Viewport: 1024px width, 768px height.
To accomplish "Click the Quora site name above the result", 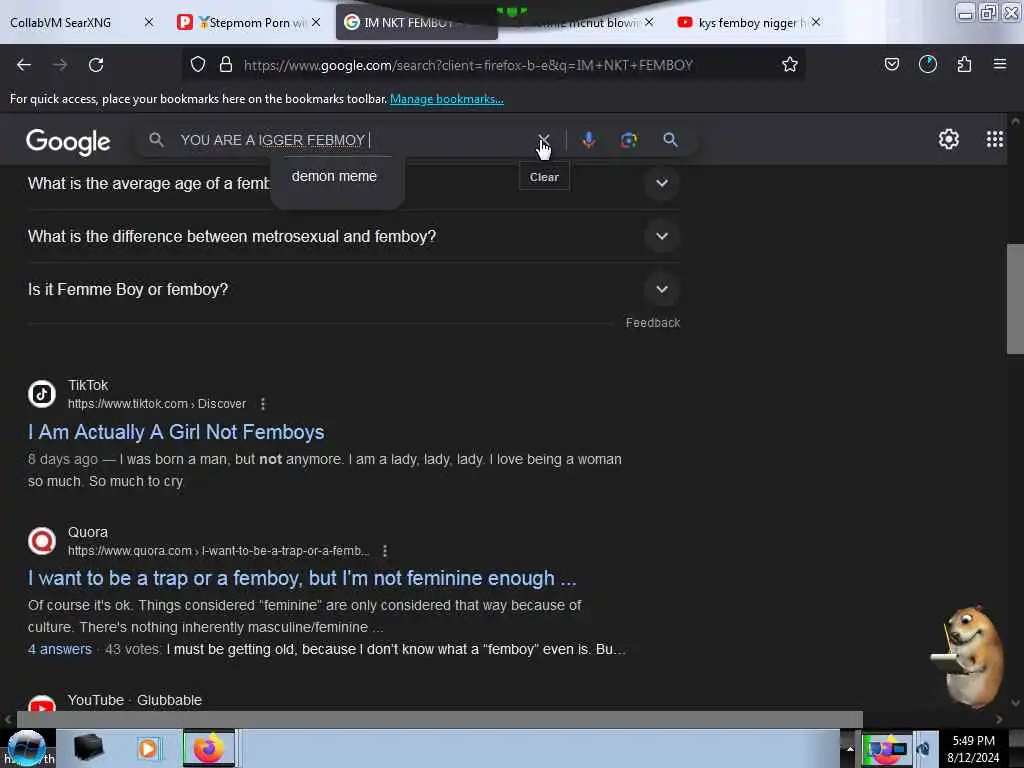I will [88, 532].
